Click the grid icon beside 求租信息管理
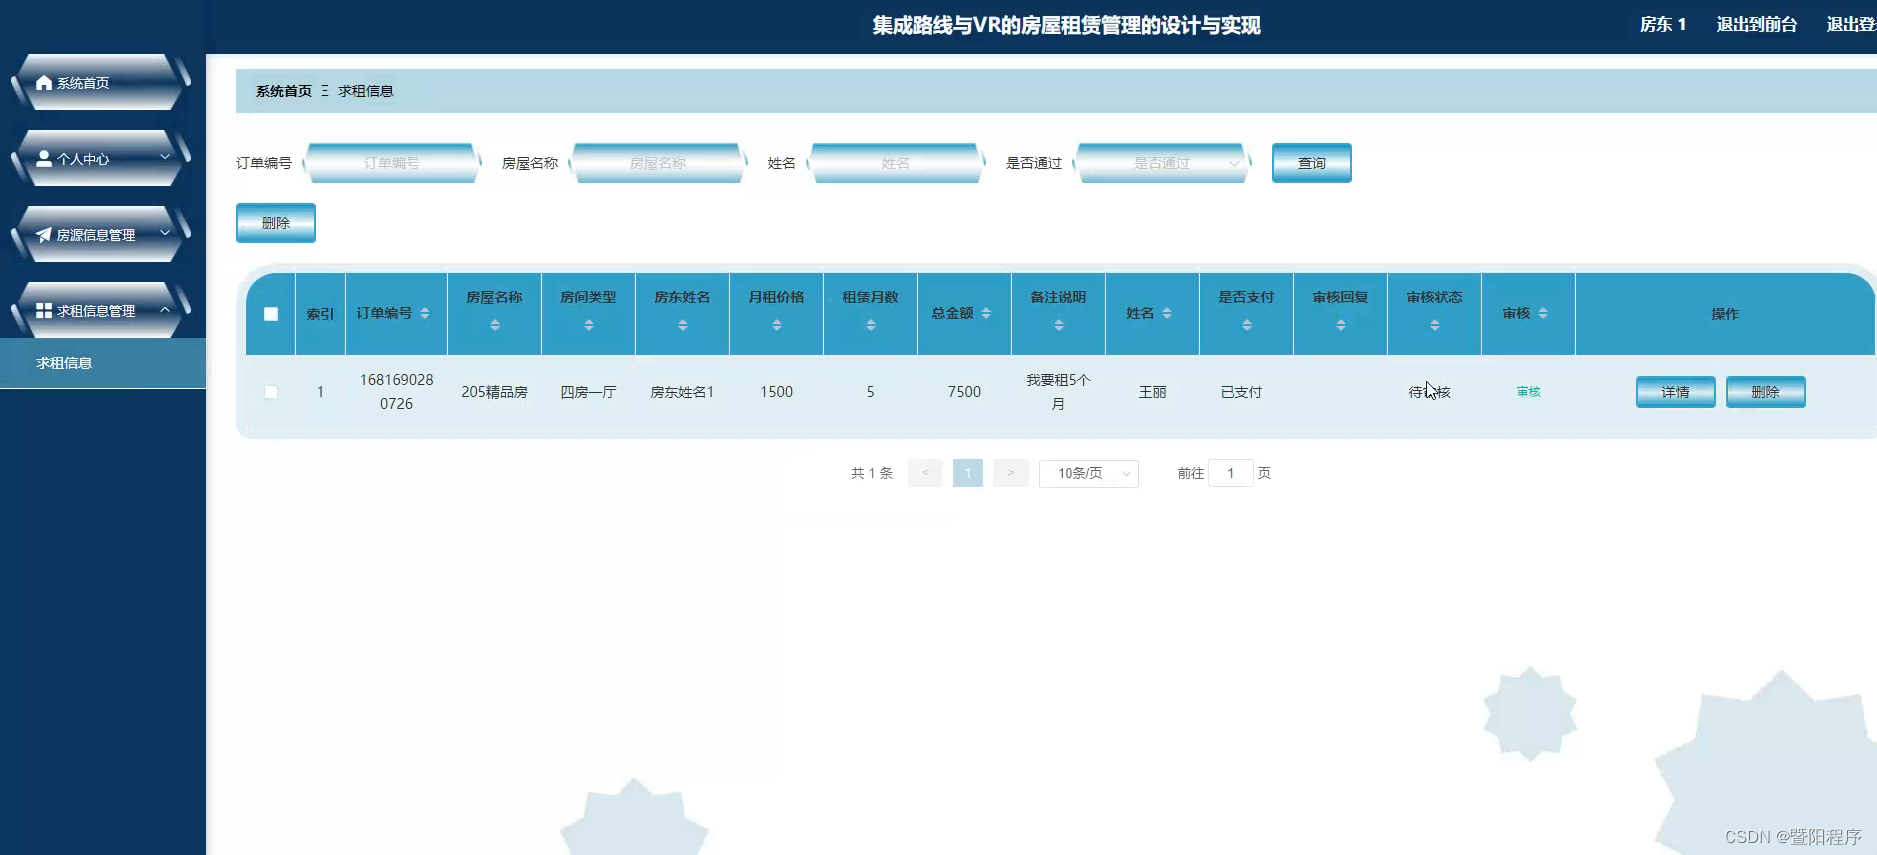Viewport: 1877px width, 855px height. (x=44, y=311)
